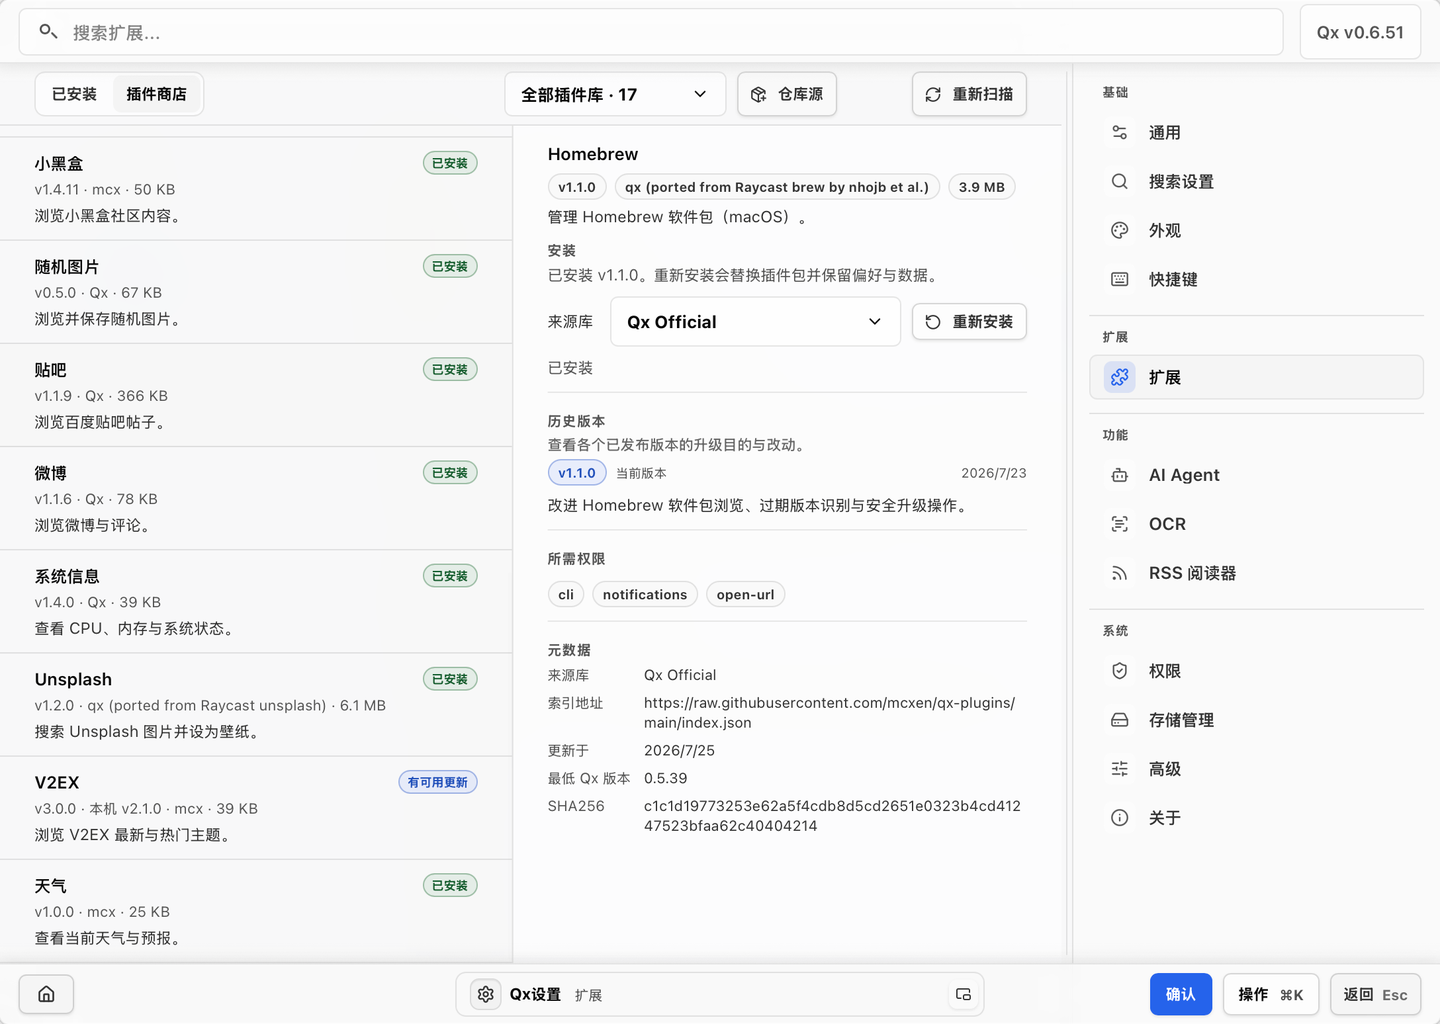Click the scan icon beside OCR
The width and height of the screenshot is (1440, 1024).
coord(1120,524)
